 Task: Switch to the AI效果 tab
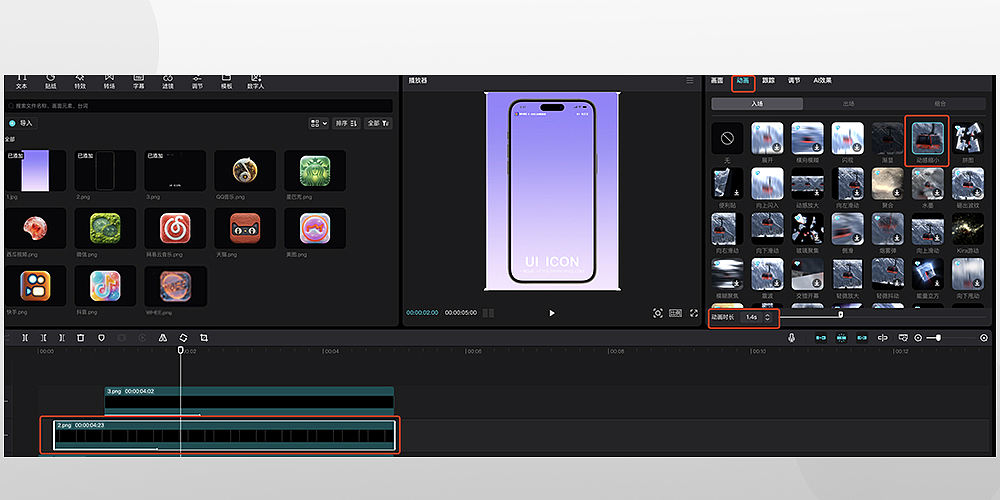(x=822, y=80)
